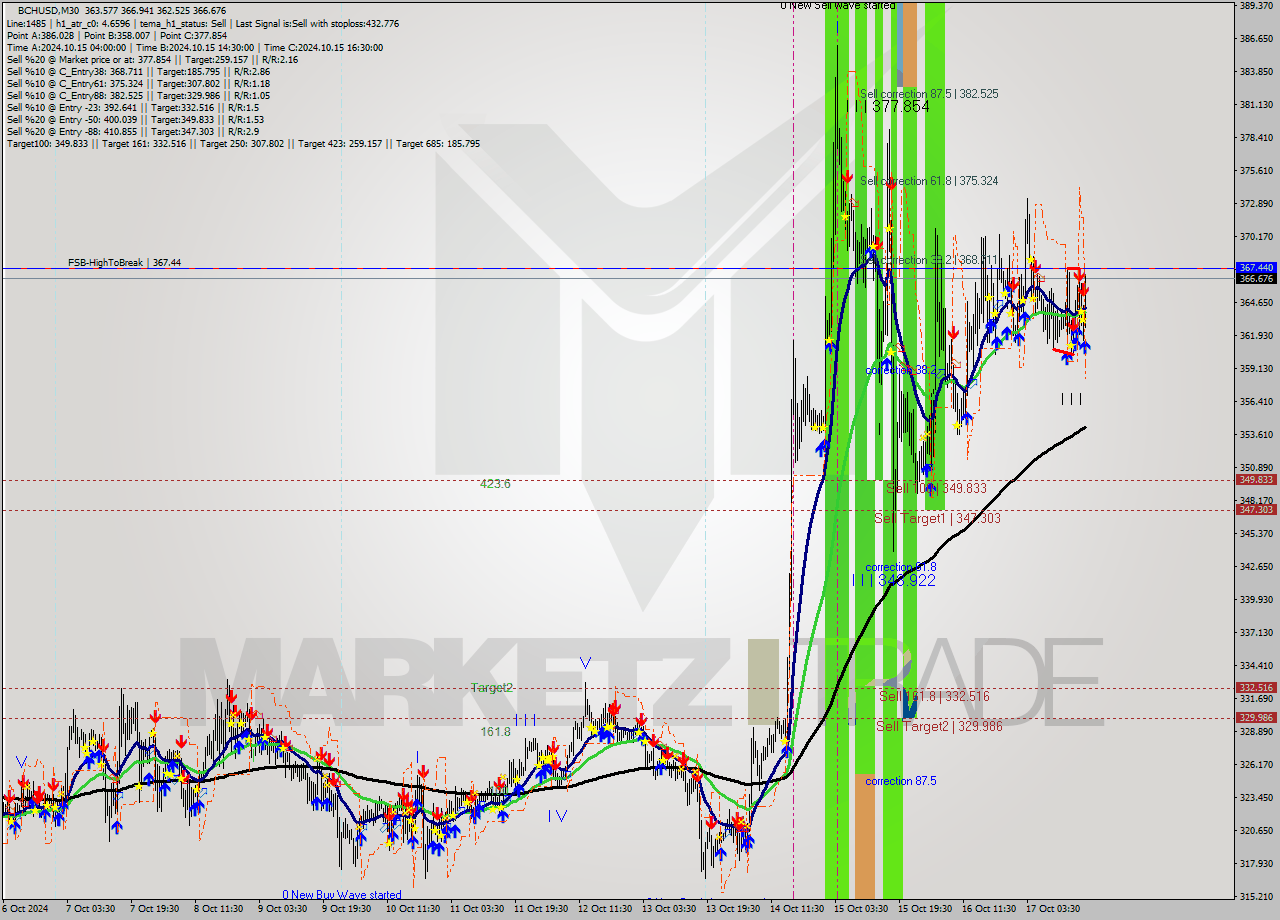Click the 'Sell 100 | 349.833' label
This screenshot has width=1280, height=920.
936,488
